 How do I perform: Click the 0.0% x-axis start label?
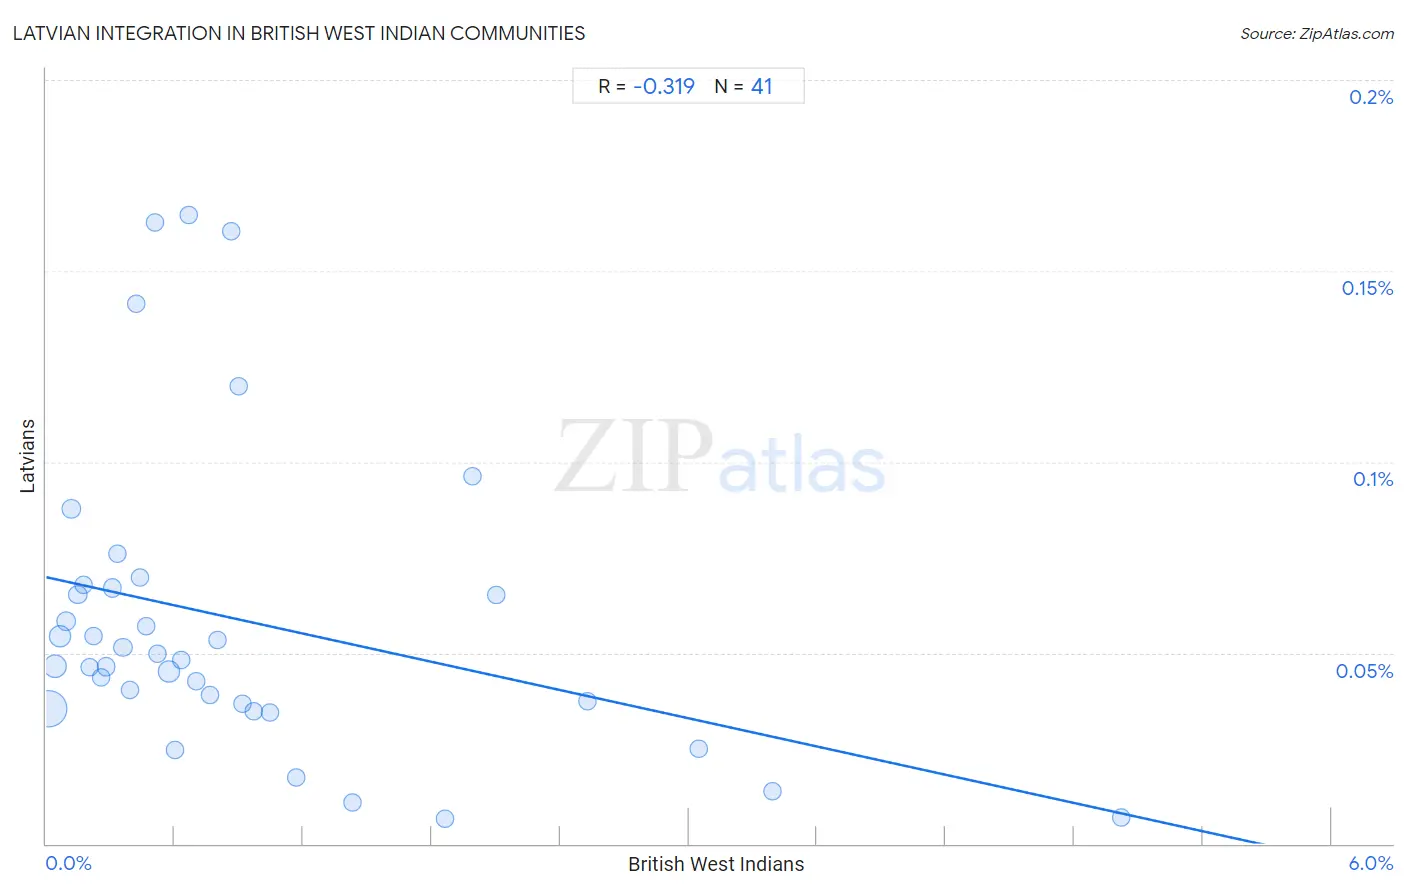[68, 863]
